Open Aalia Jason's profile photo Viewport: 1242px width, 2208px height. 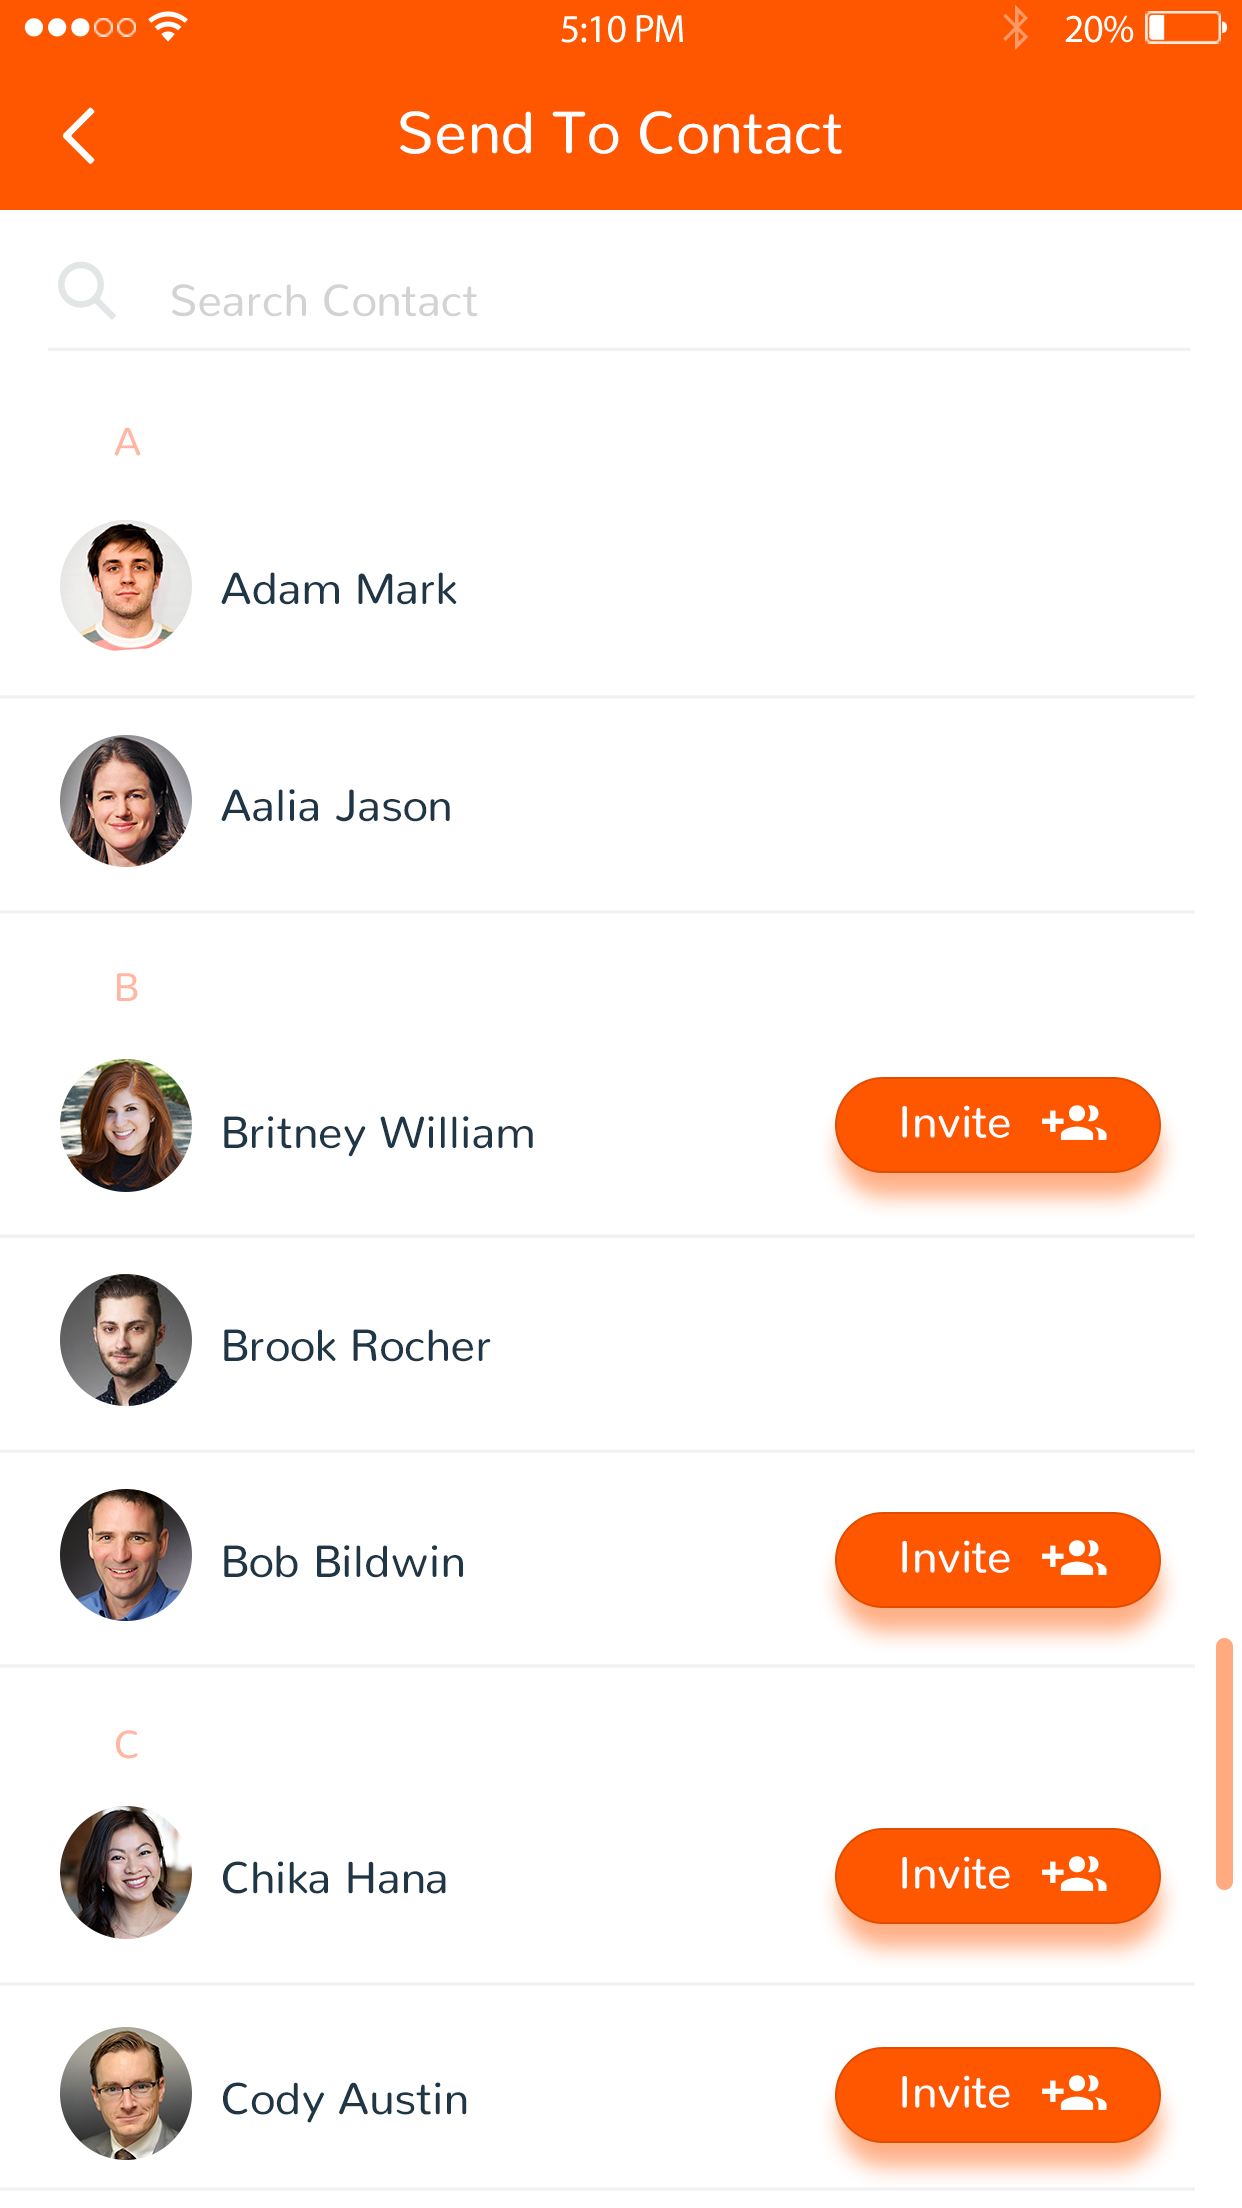click(126, 801)
